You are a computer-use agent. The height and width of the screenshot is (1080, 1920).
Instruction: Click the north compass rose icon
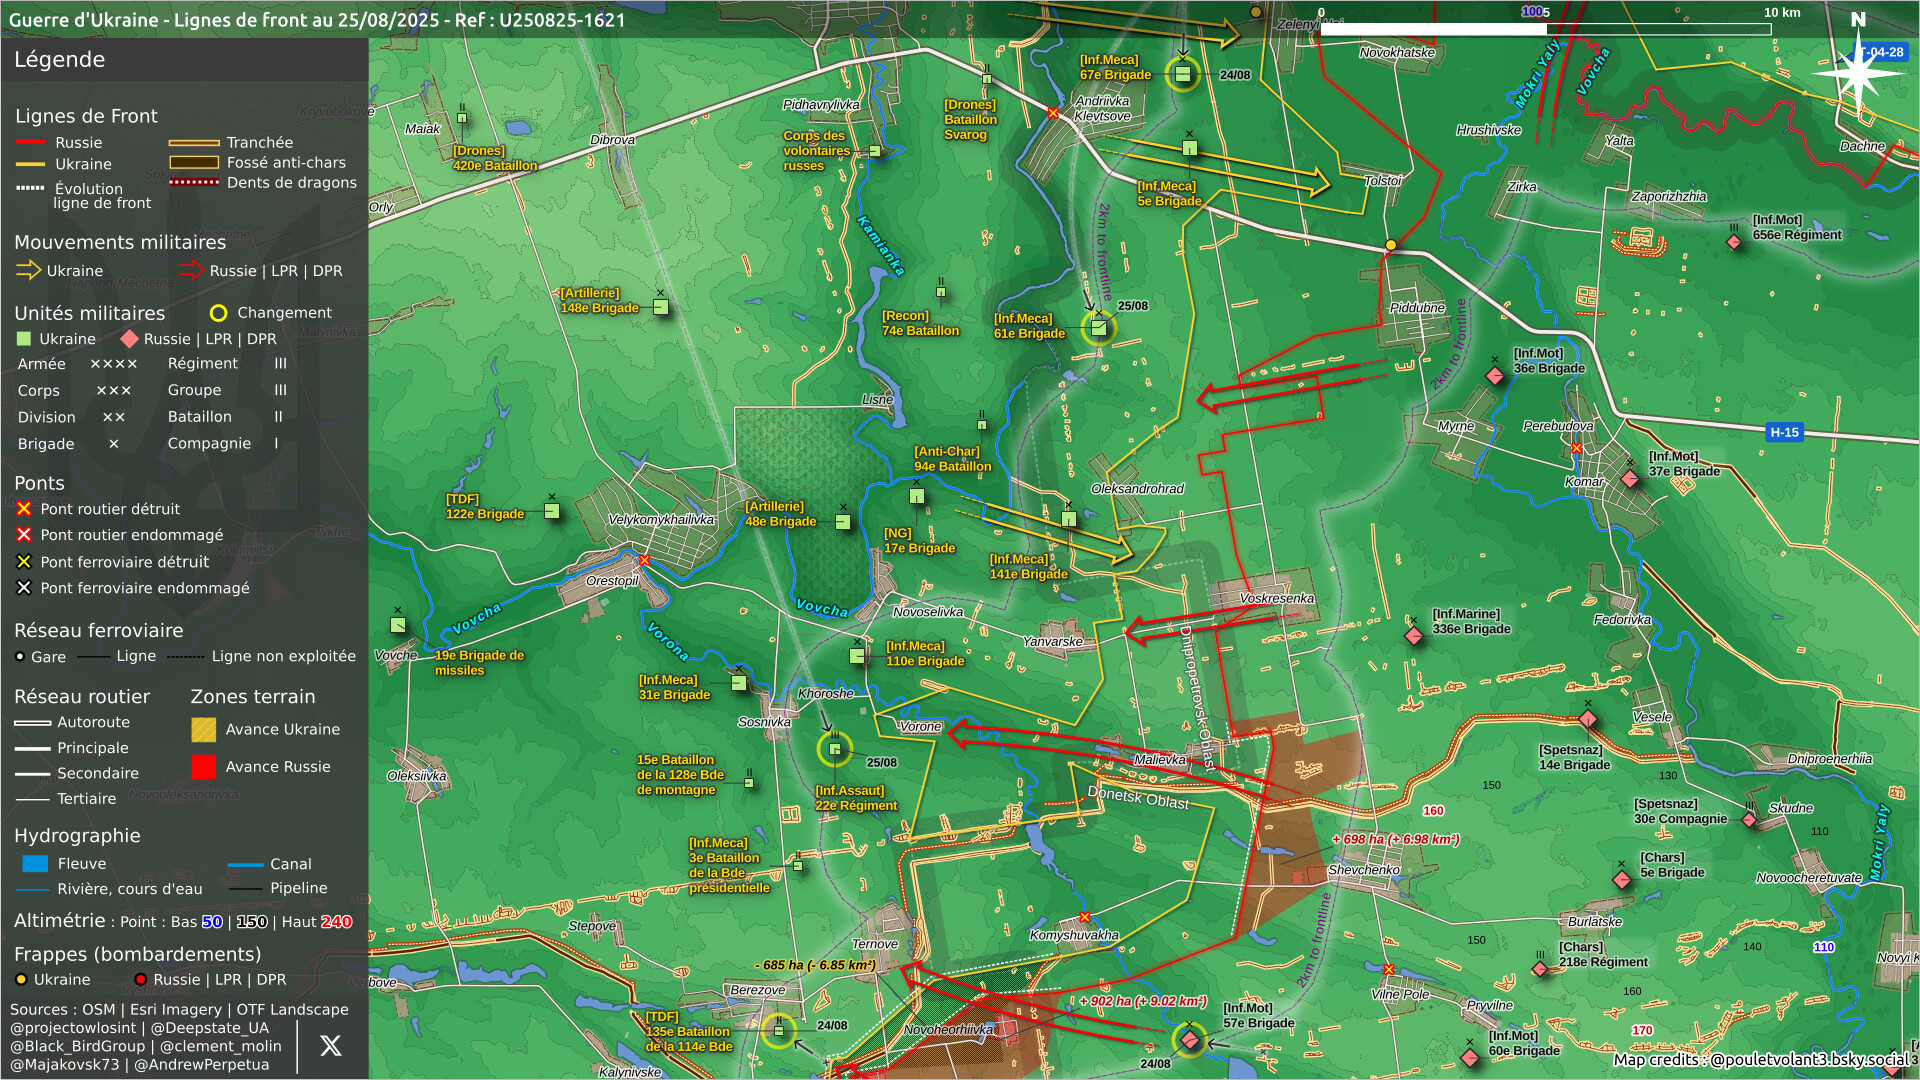1857,73
